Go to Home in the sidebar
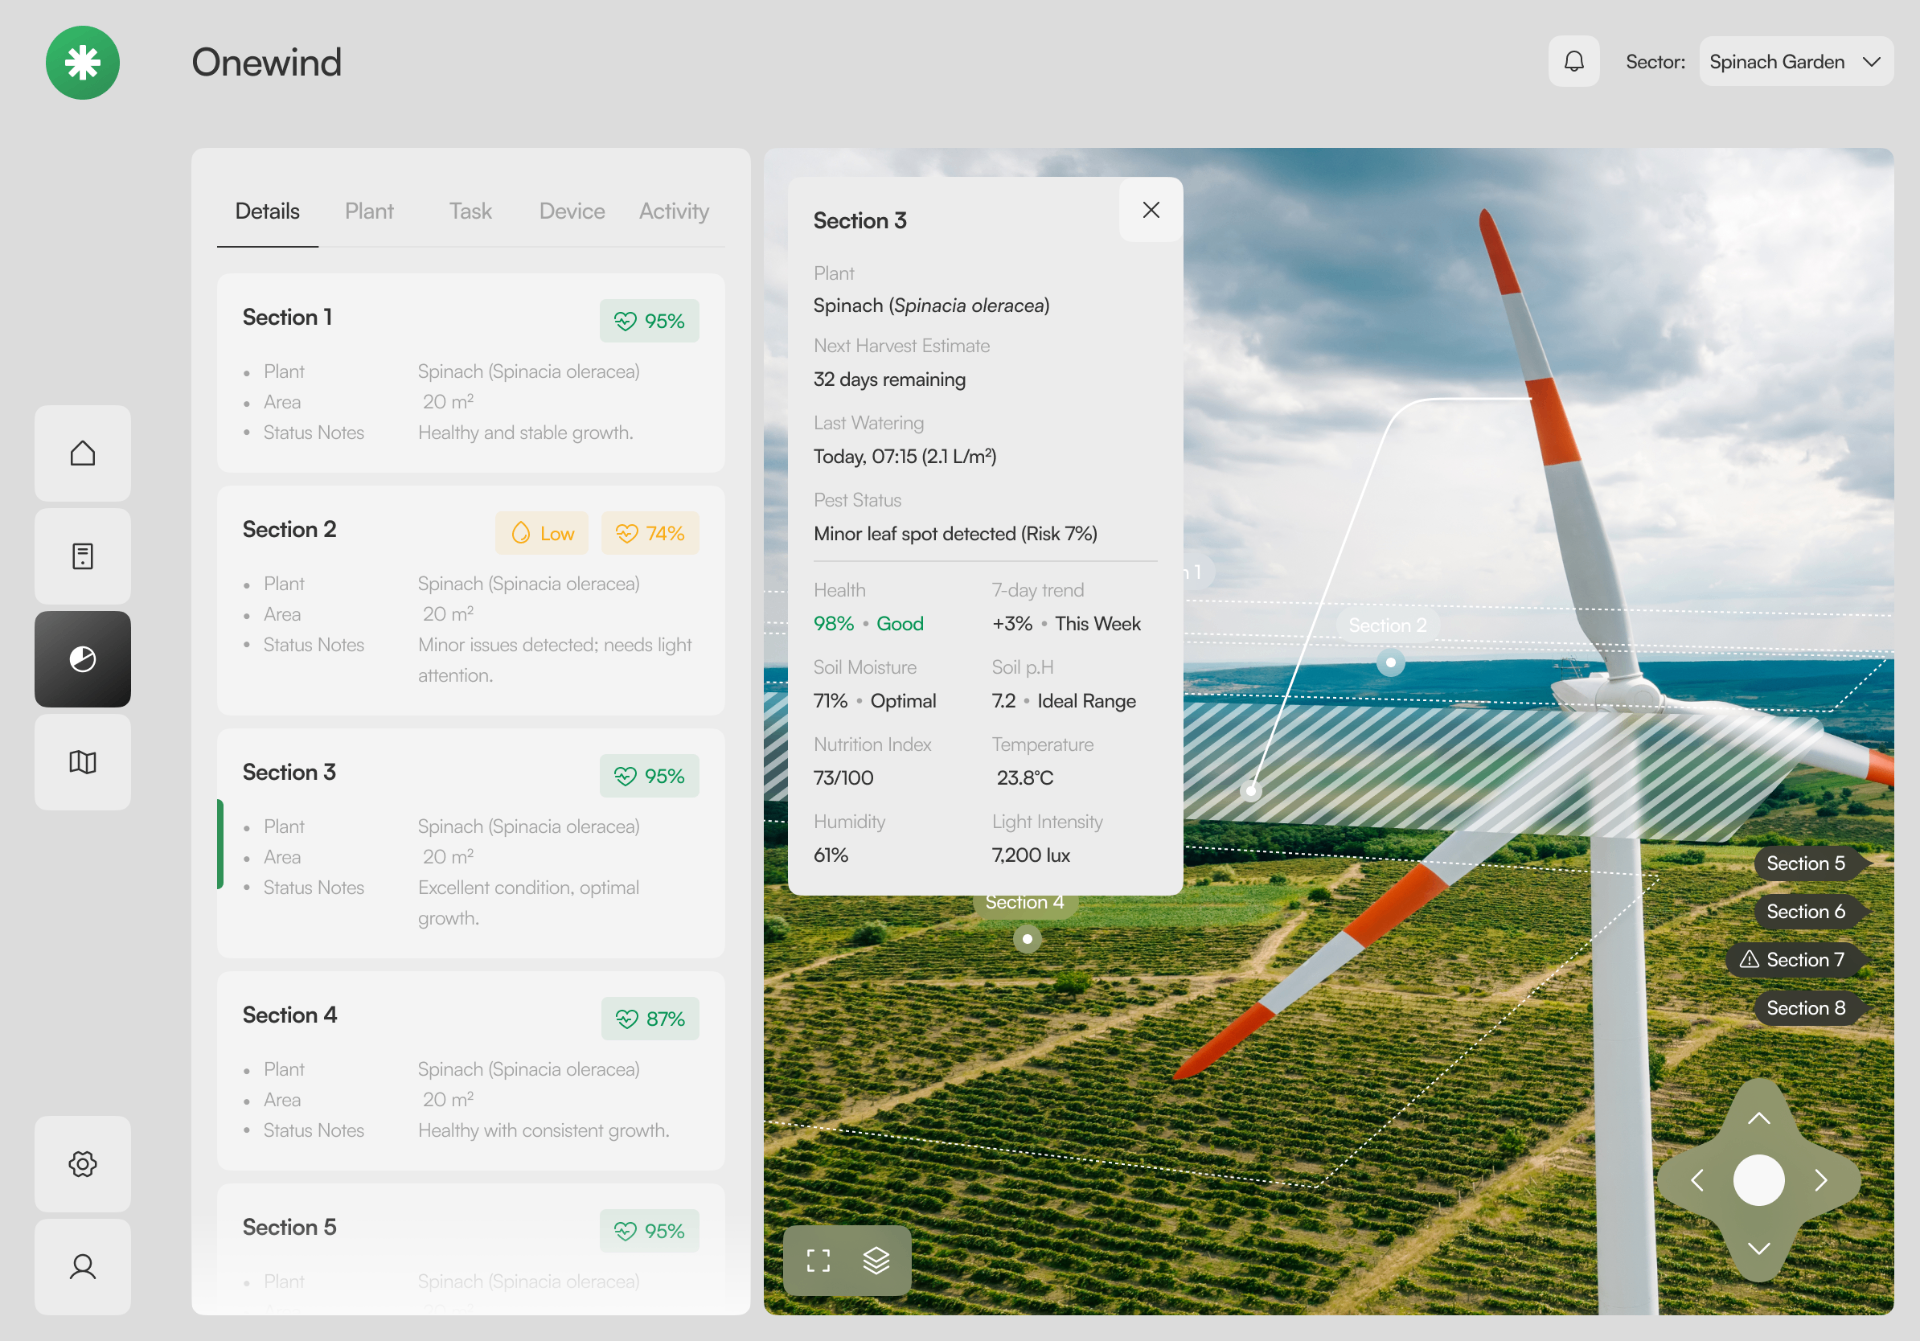 [83, 453]
